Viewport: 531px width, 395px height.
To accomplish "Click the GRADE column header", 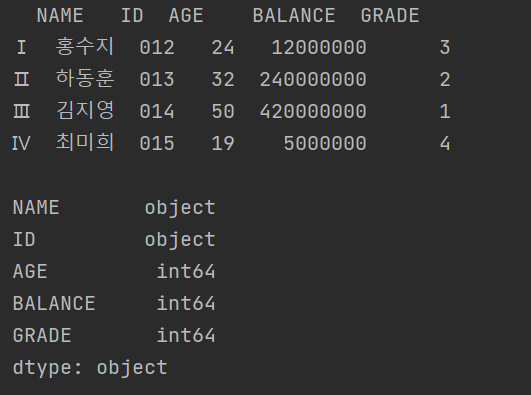I will [x=390, y=16].
